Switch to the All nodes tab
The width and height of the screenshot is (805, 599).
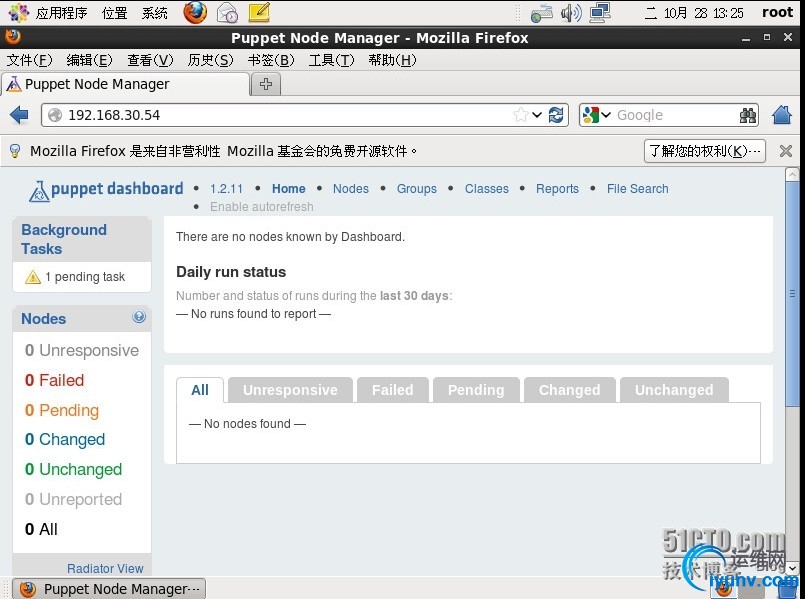pos(200,390)
